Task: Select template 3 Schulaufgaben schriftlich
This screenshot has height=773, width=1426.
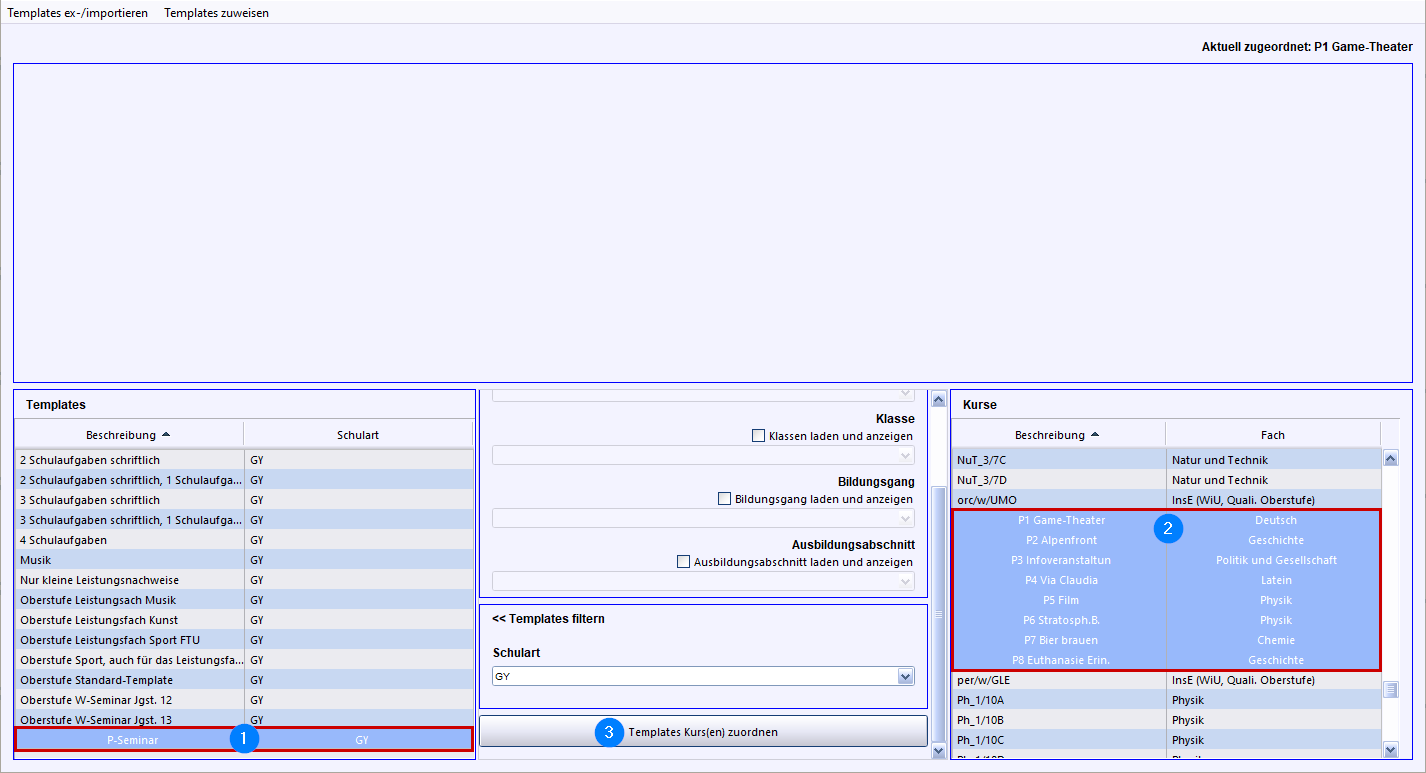Action: coord(243,500)
